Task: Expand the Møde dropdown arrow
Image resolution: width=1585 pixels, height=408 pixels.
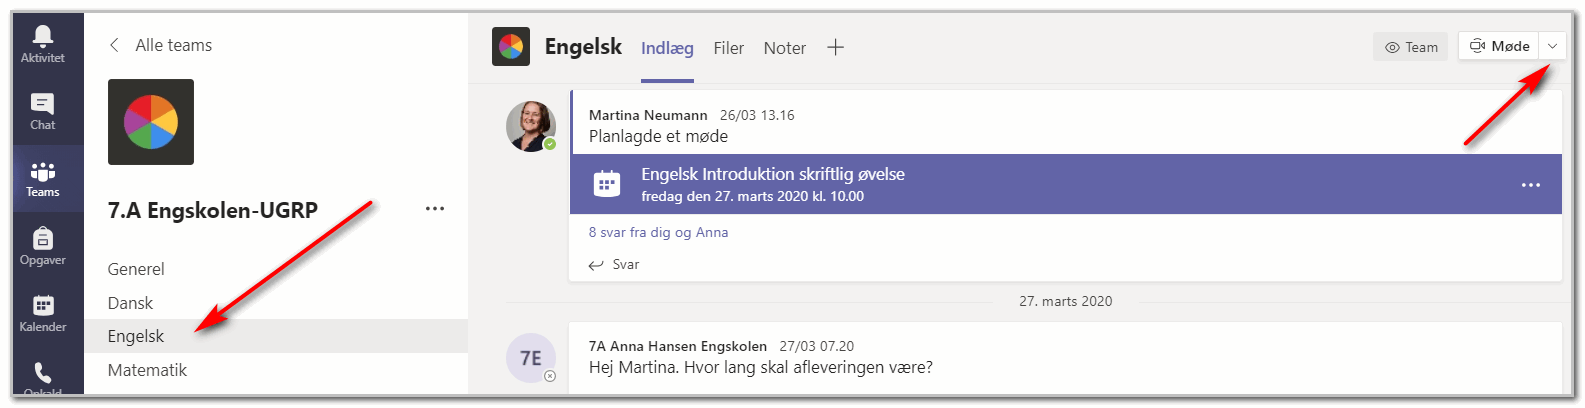Action: click(1552, 46)
